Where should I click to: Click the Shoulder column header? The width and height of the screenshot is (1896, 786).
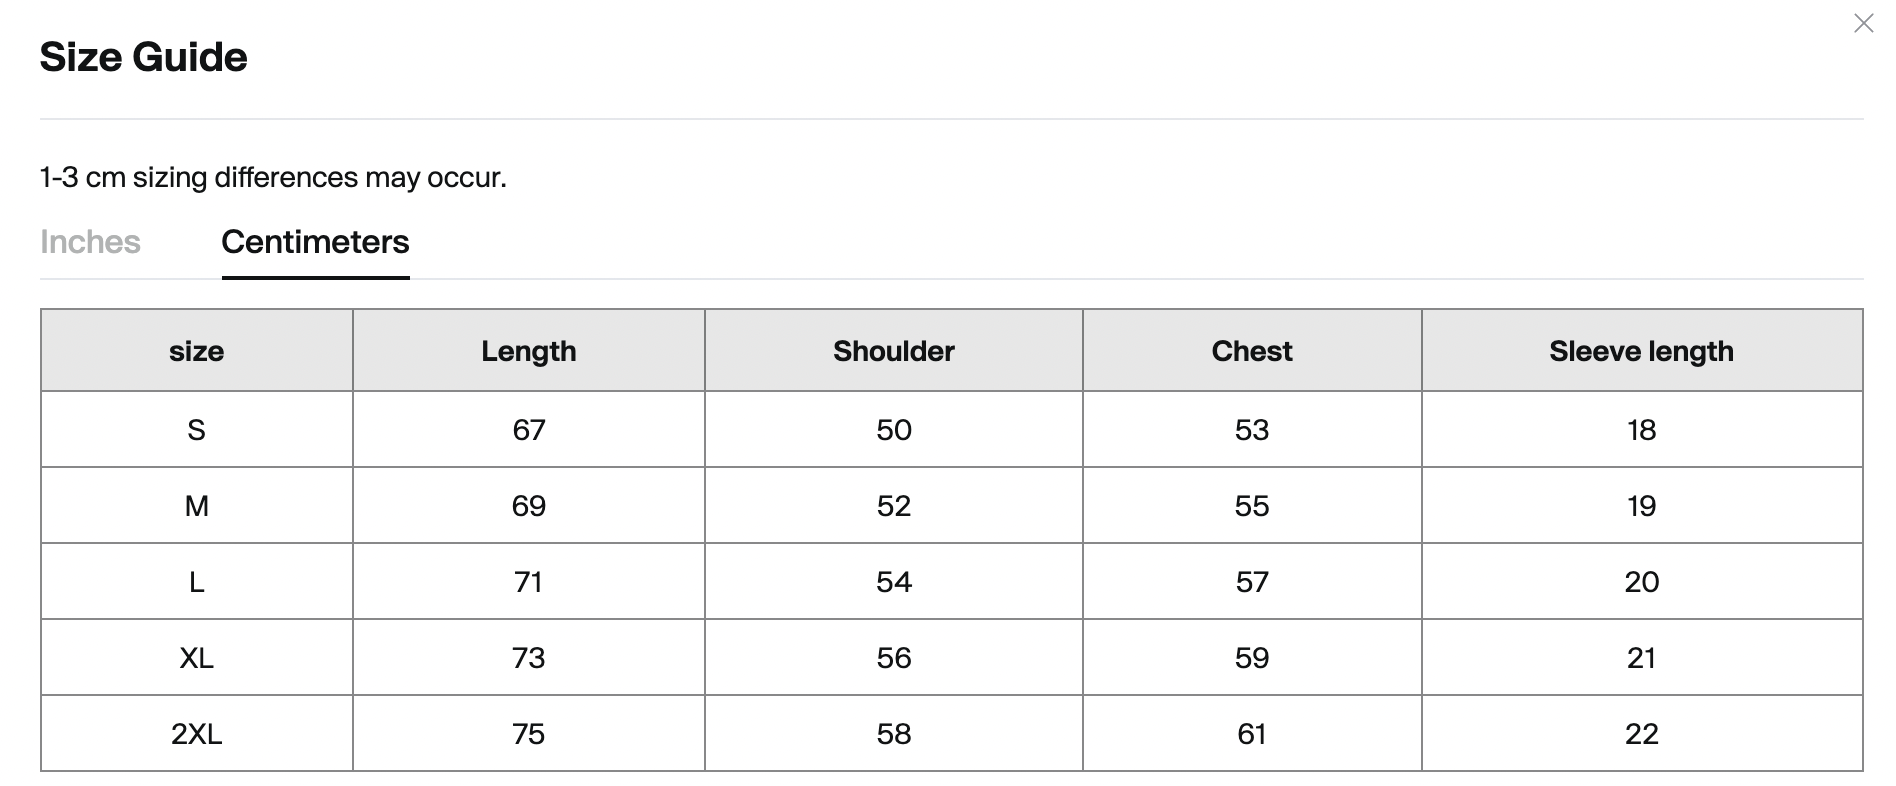(x=894, y=351)
